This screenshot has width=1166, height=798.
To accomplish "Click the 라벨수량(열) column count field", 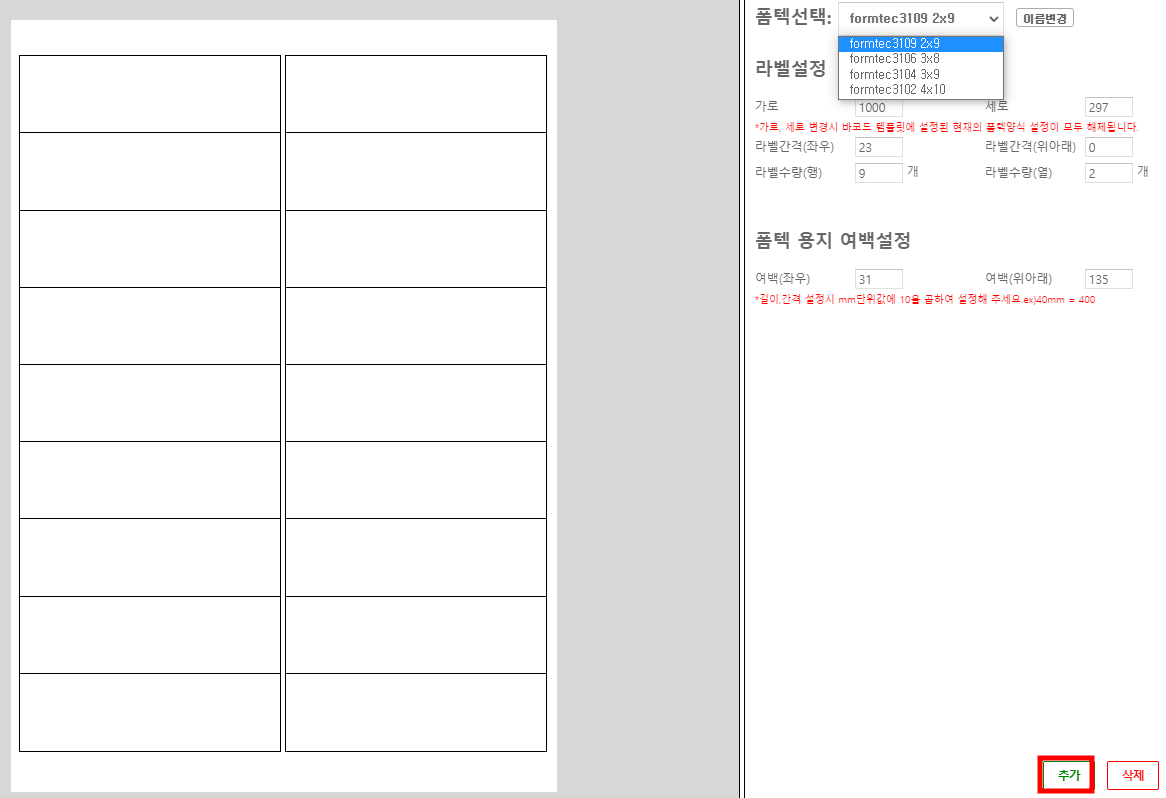I will [1108, 173].
